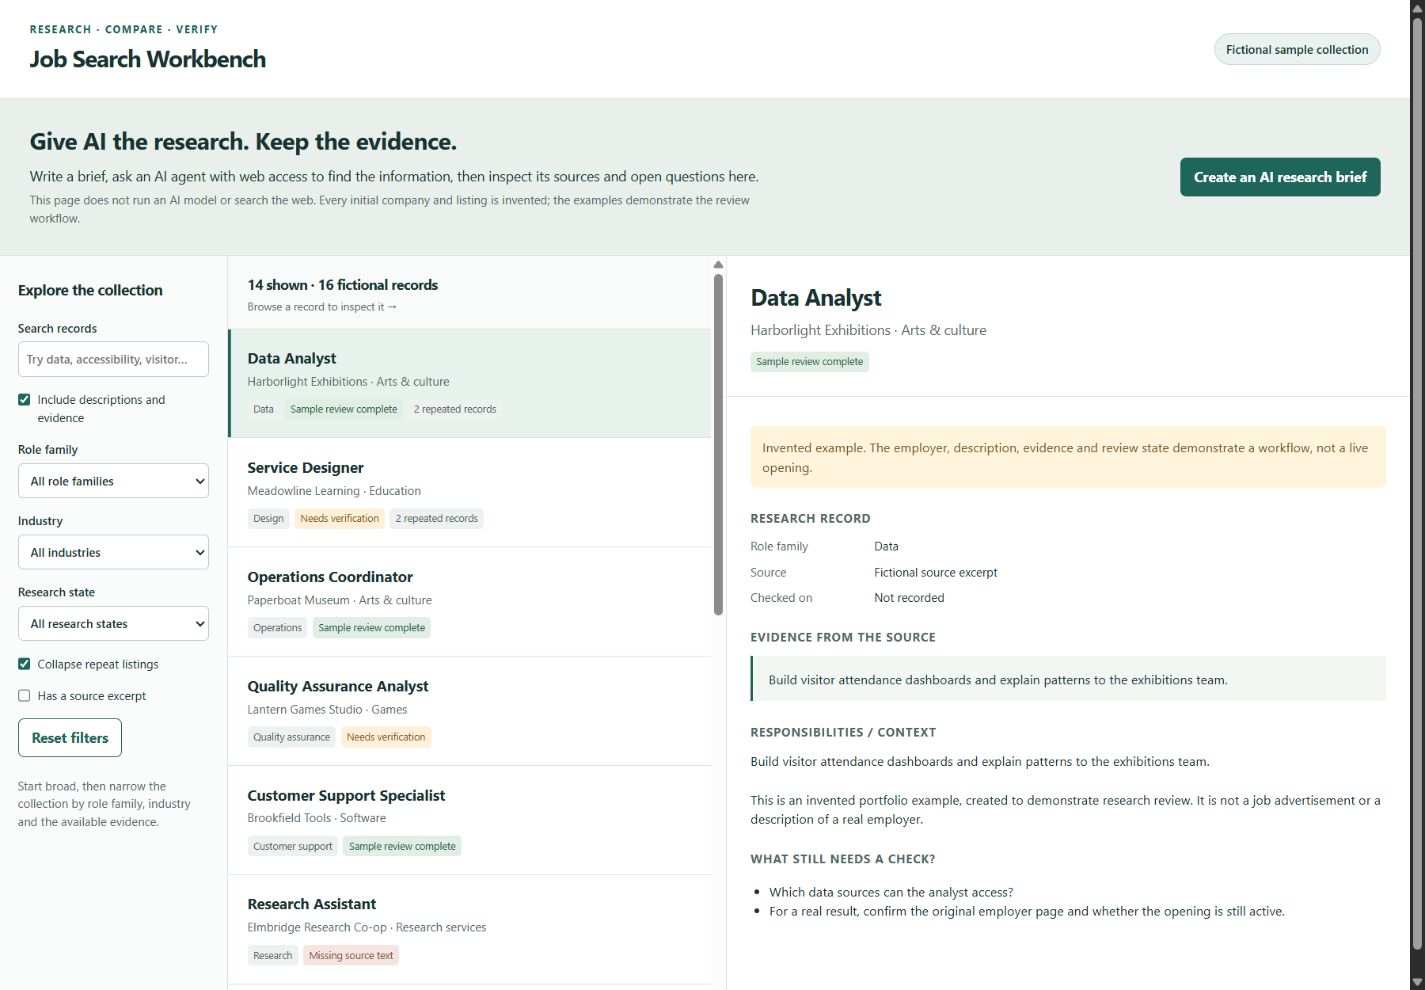Select the Customer Support Specialist record
The width and height of the screenshot is (1425, 990).
470,820
